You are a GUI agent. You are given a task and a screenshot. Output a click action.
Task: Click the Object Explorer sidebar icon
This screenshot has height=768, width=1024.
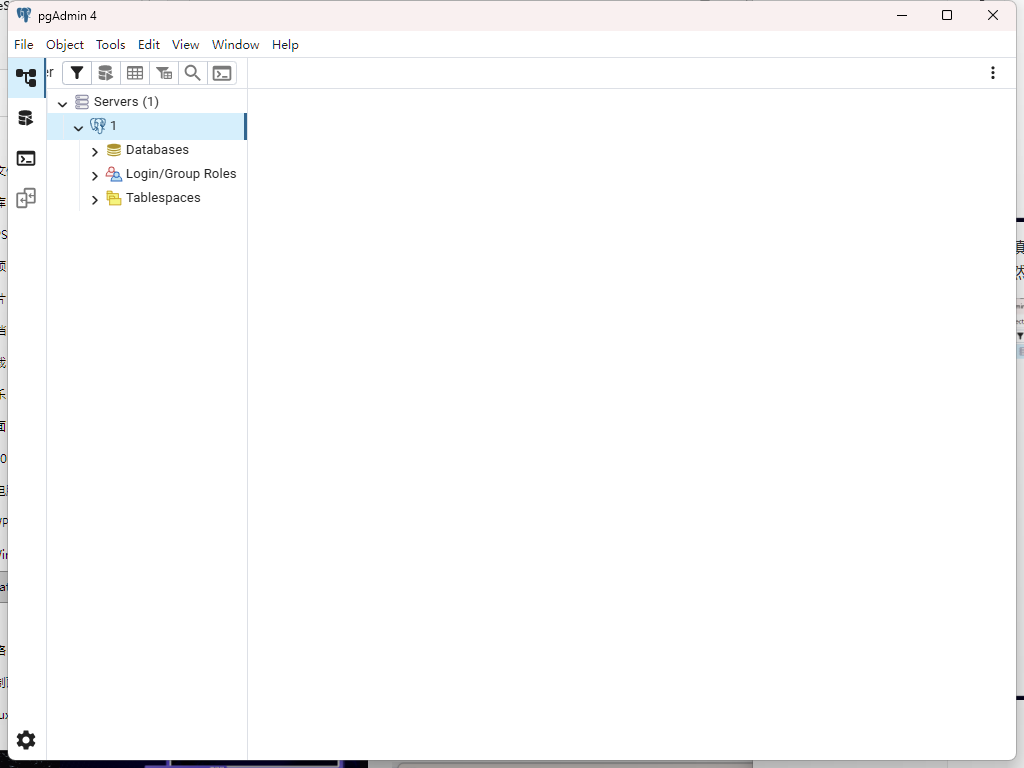point(26,77)
